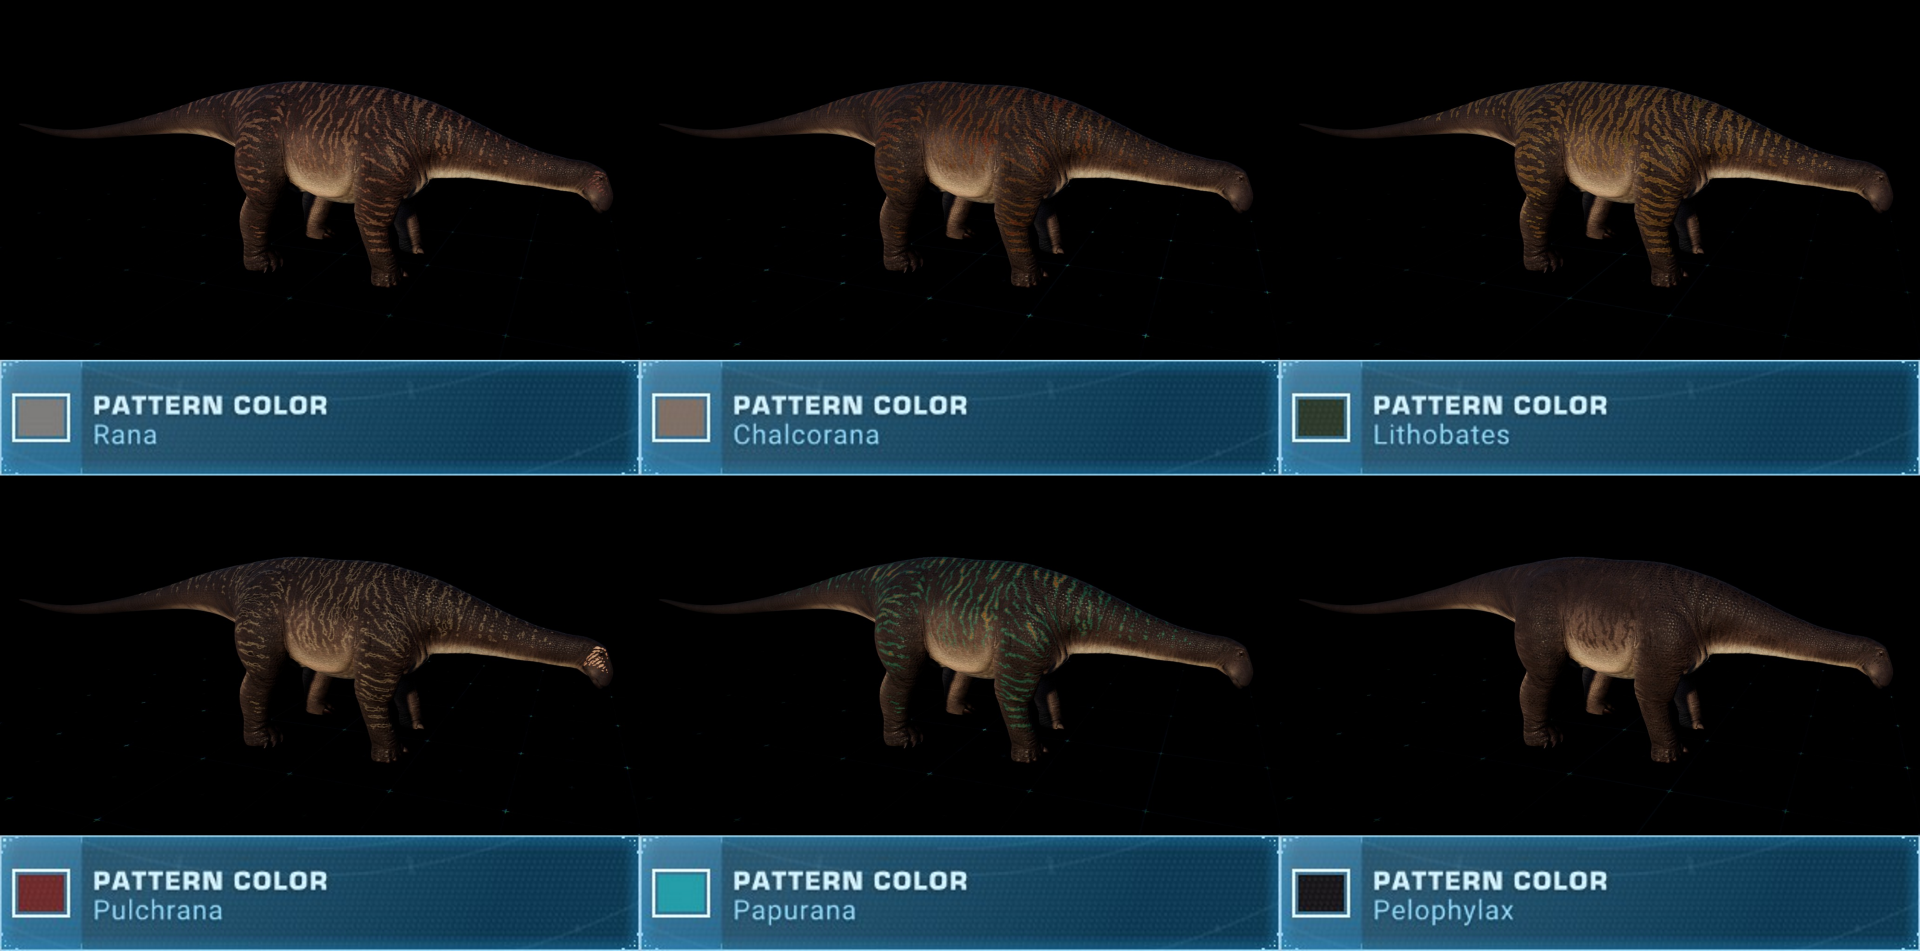Click the Pattern Color heading above Pulchrana

click(210, 881)
